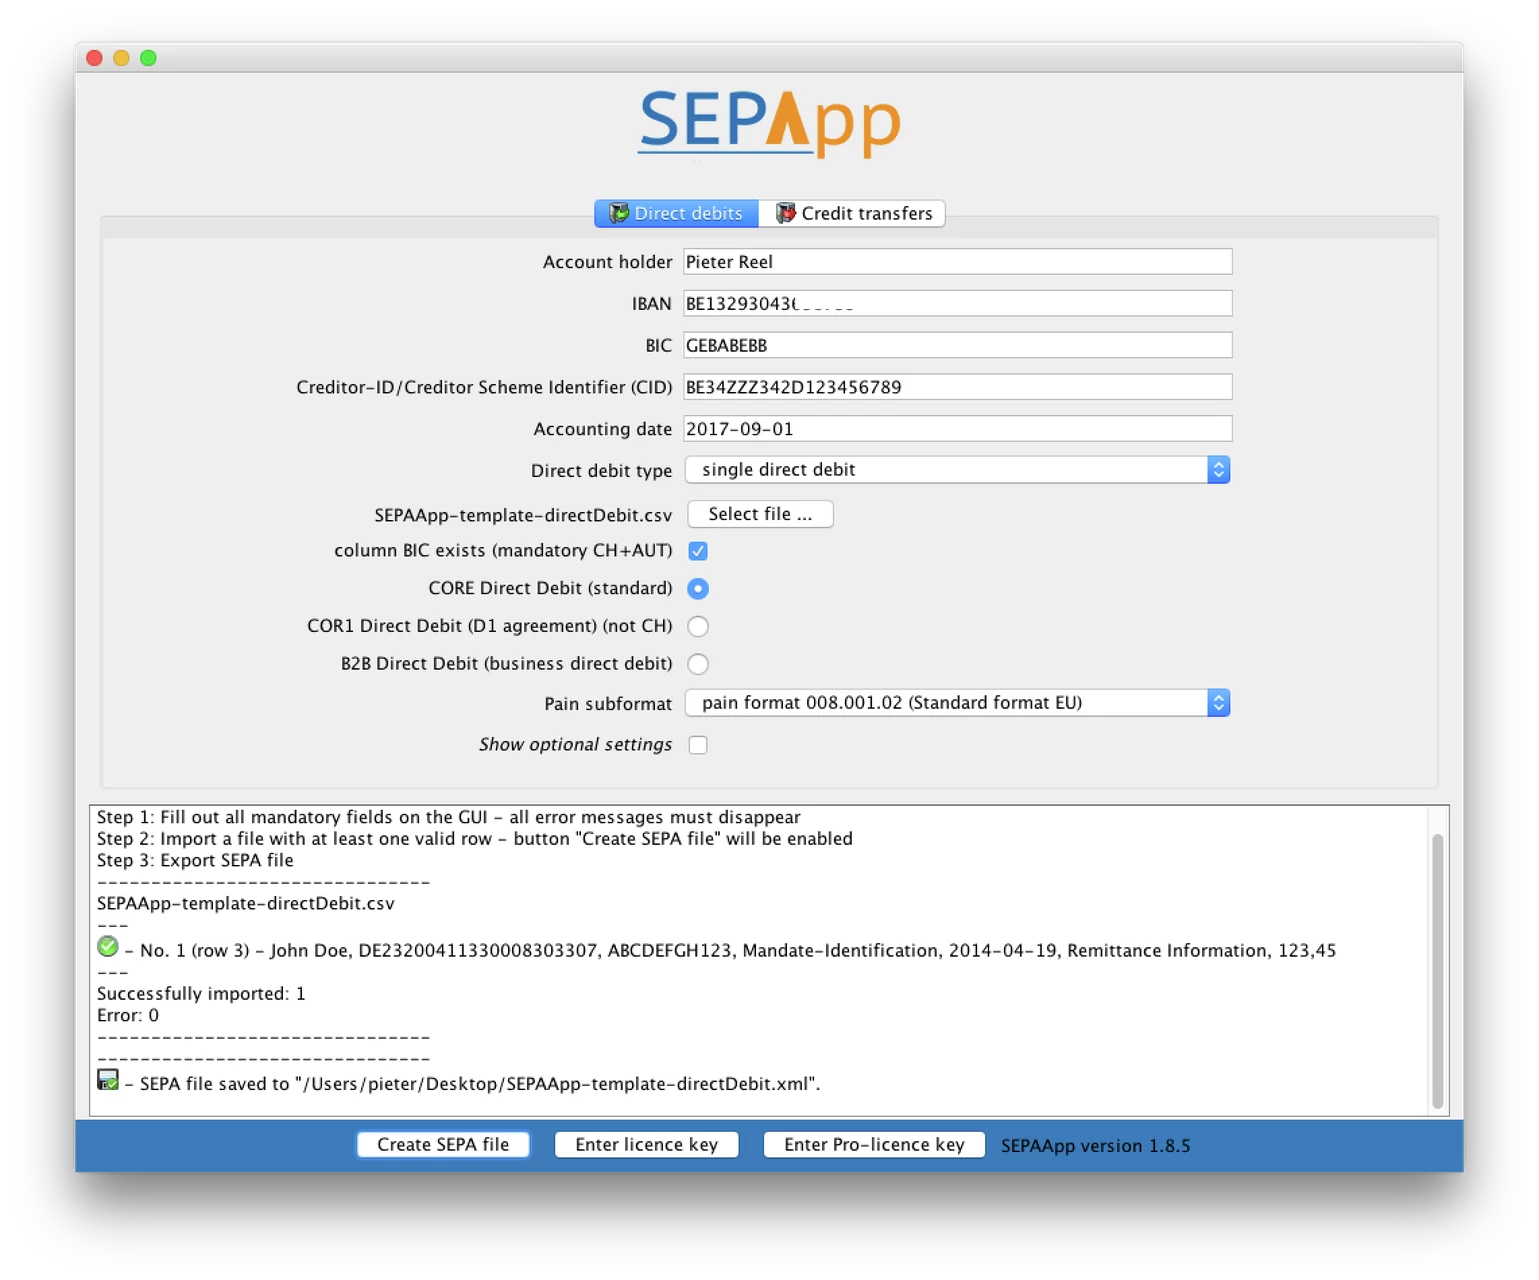
Task: Click the 'Successfully imported: 1' log line
Action: click(201, 994)
